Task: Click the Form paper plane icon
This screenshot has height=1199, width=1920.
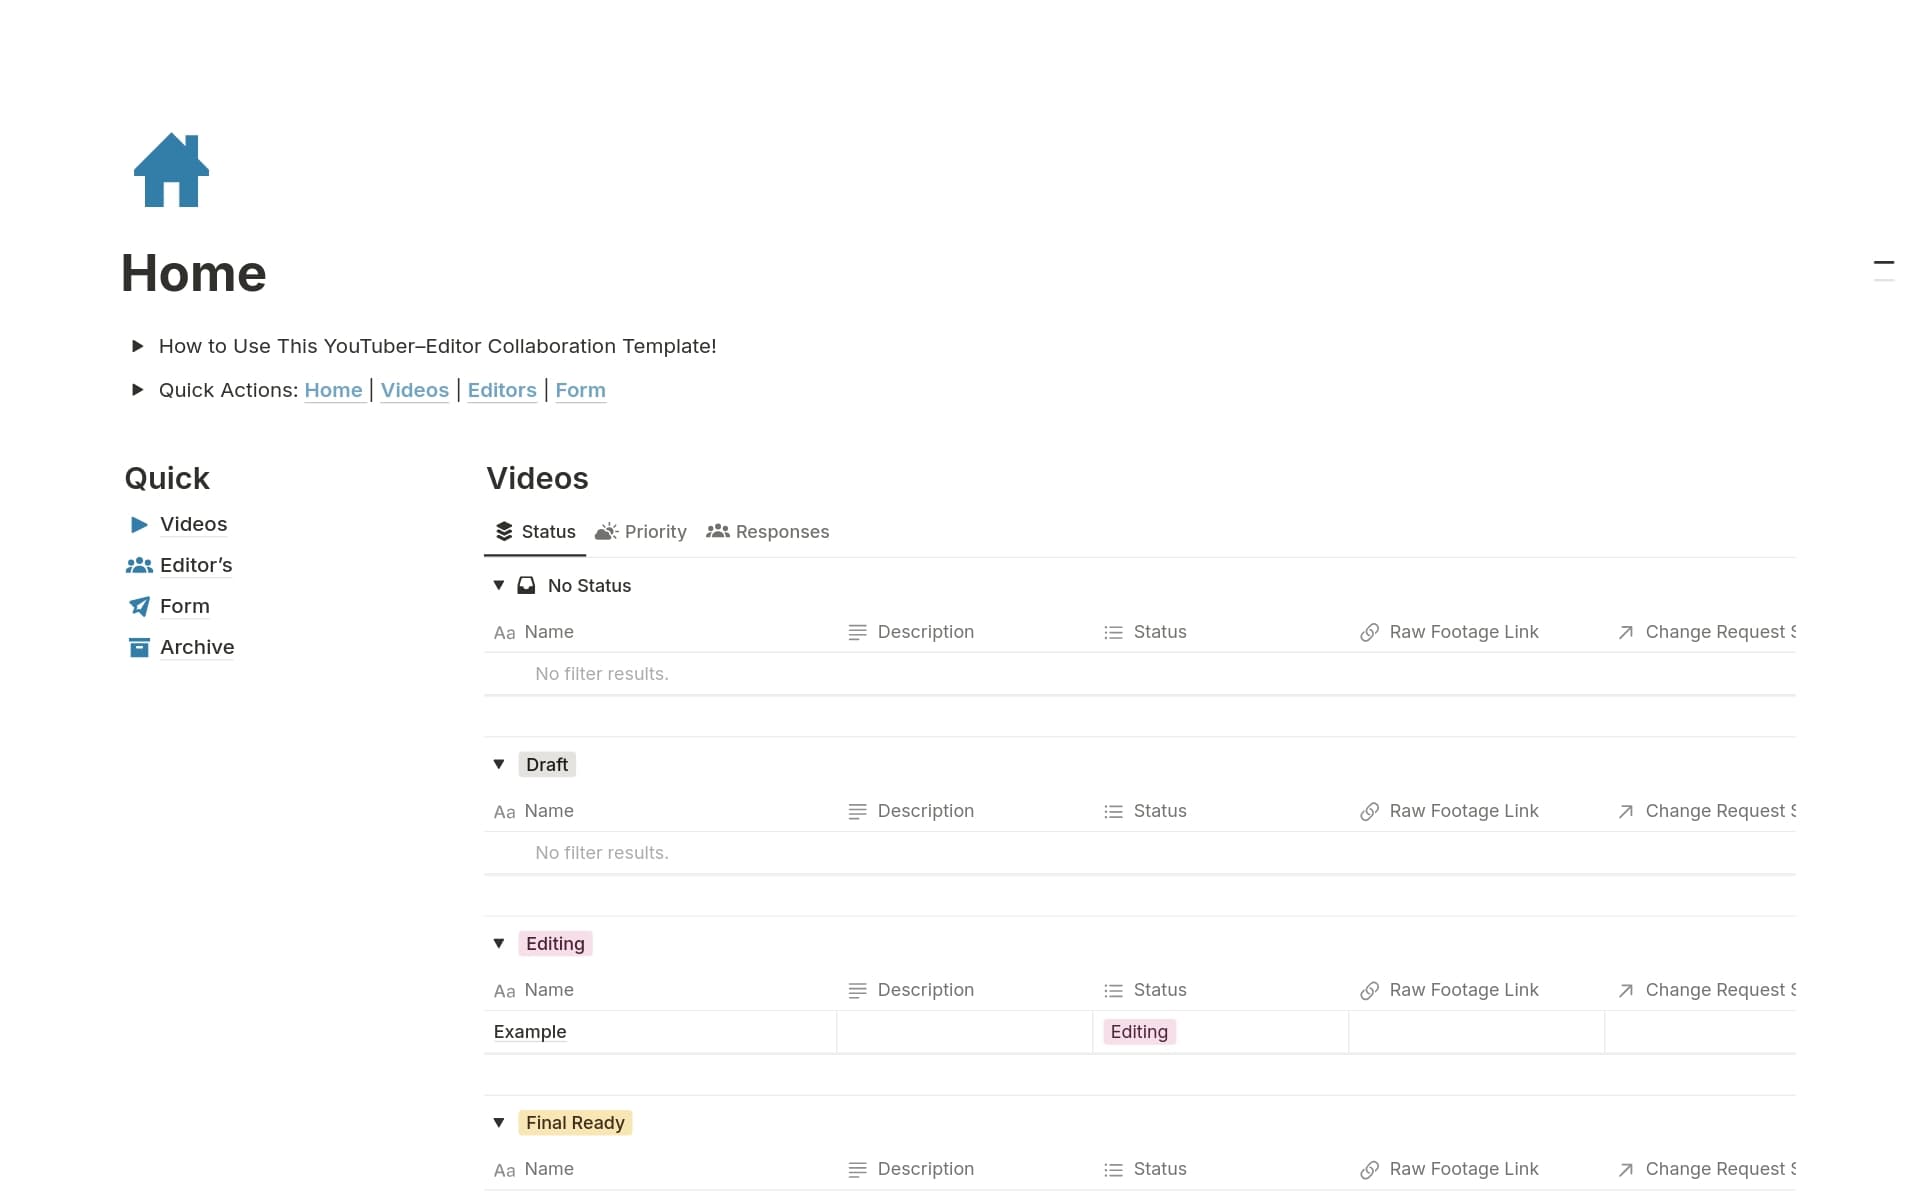Action: 139,607
